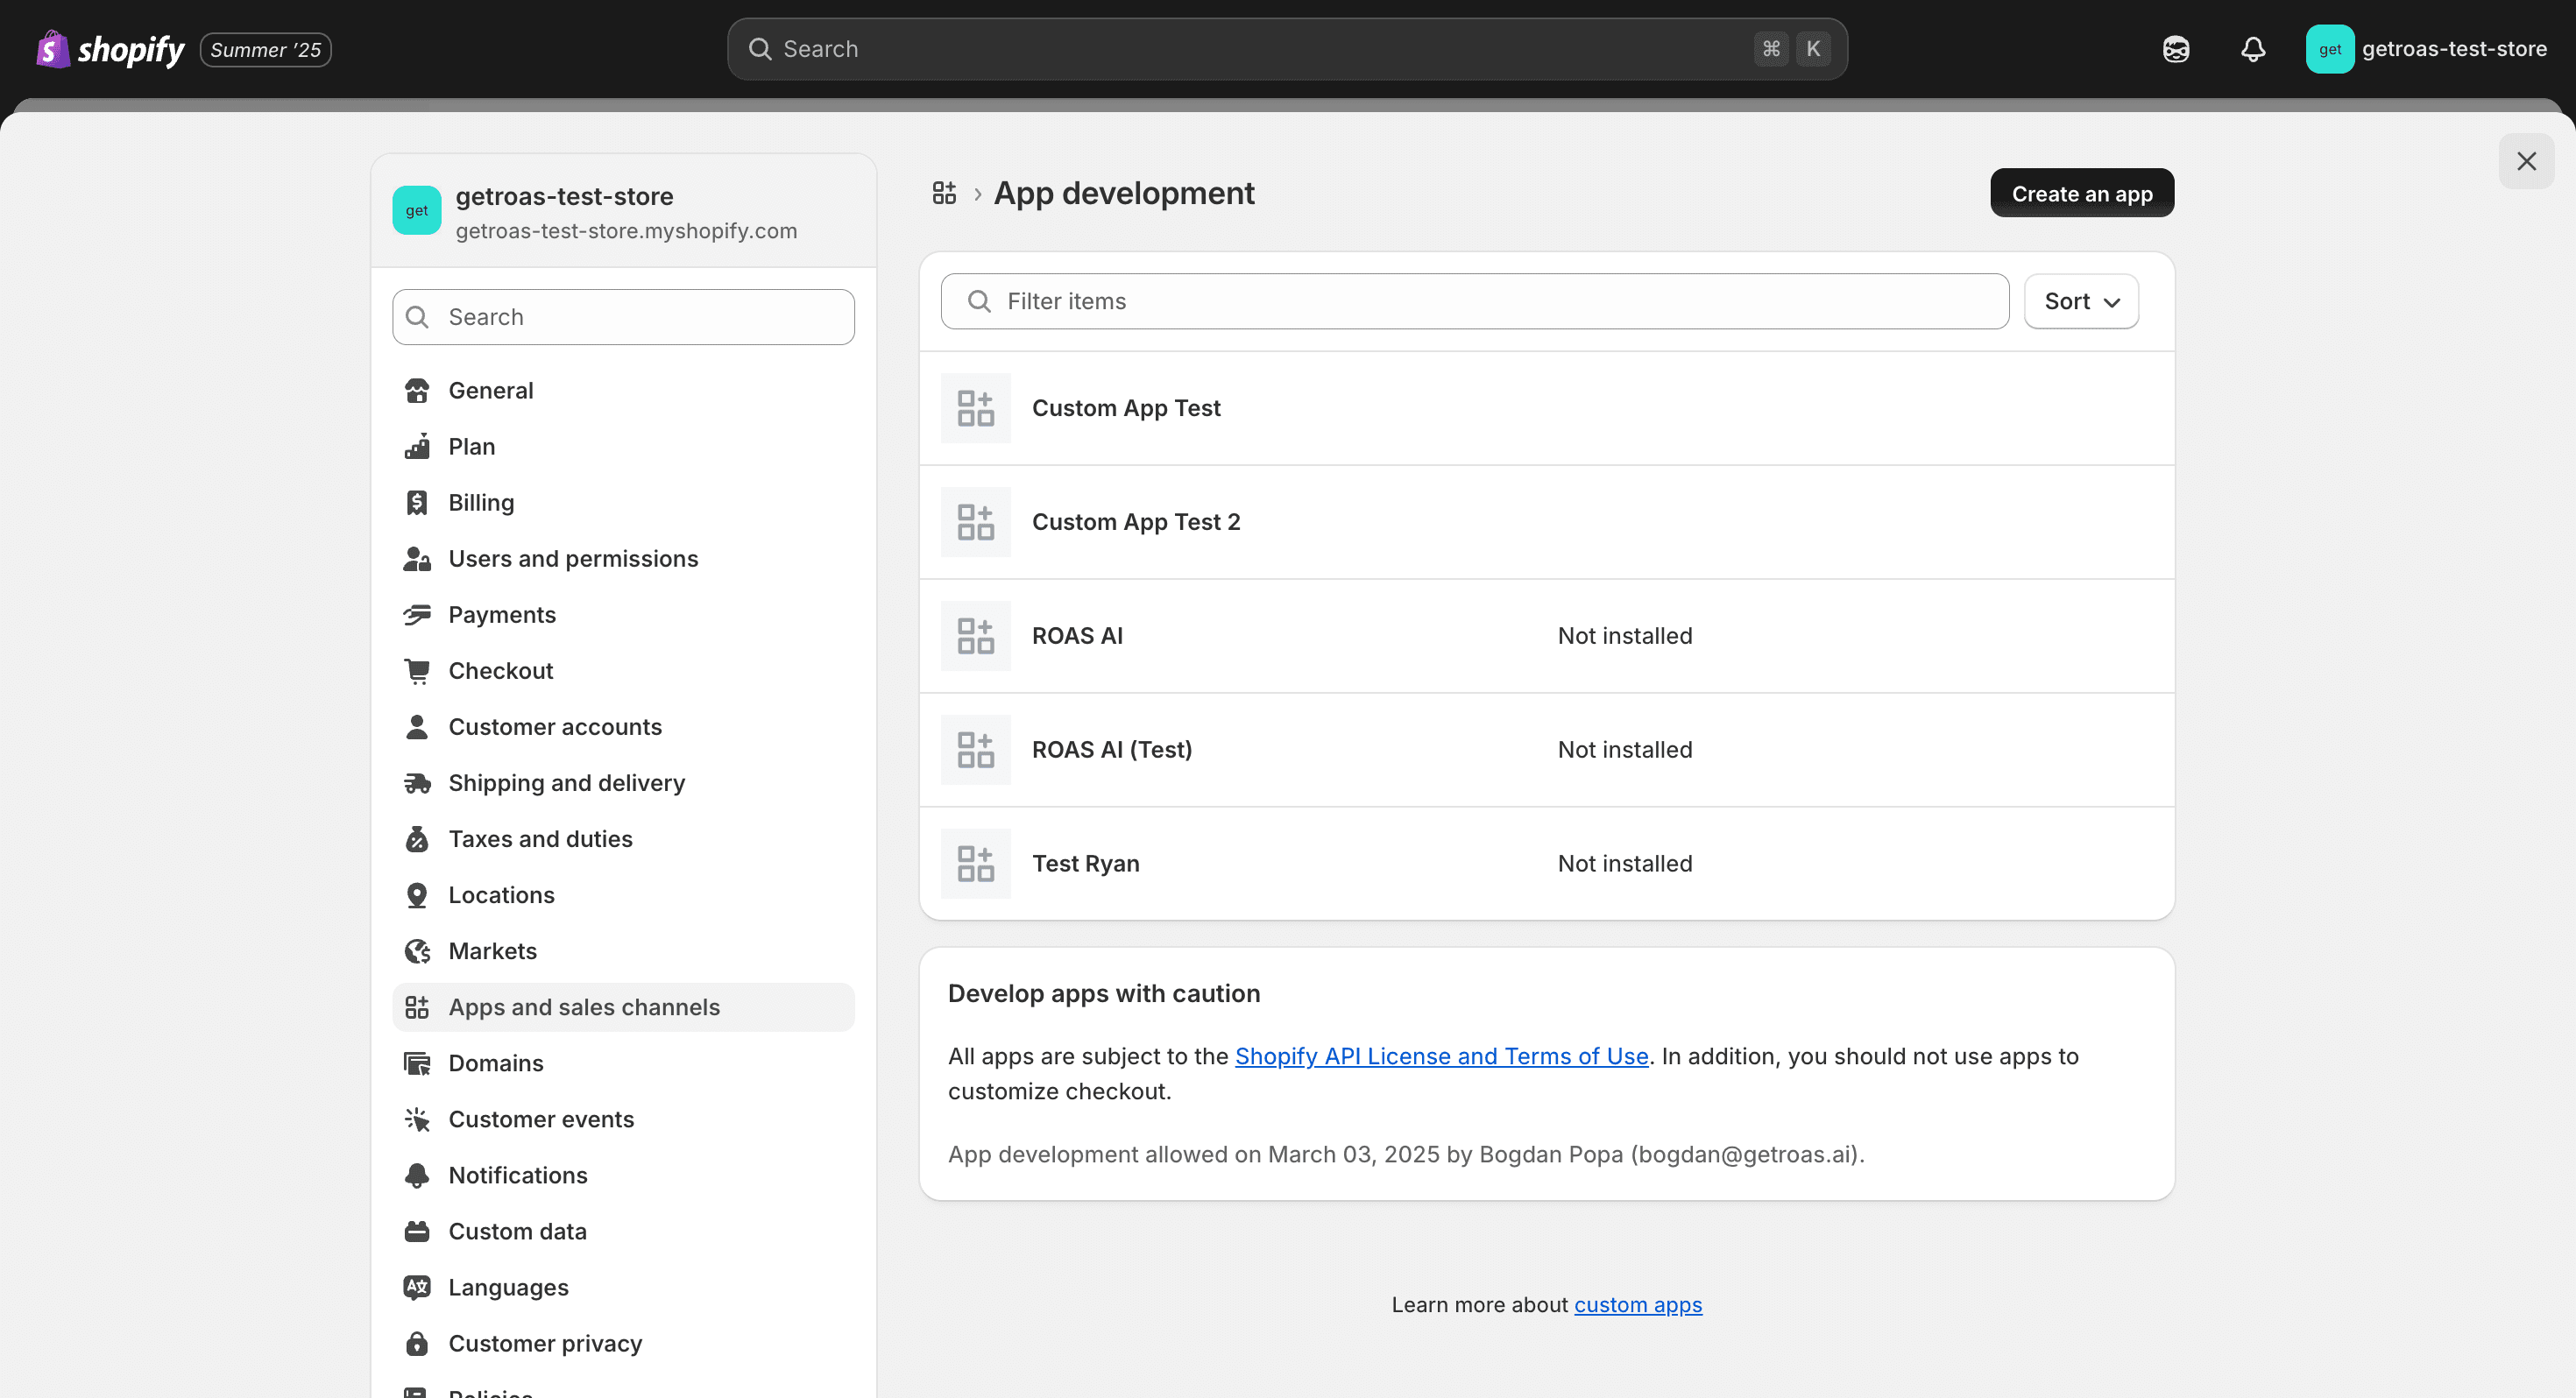
Task: Open the custom apps help link
Action: tap(1638, 1305)
